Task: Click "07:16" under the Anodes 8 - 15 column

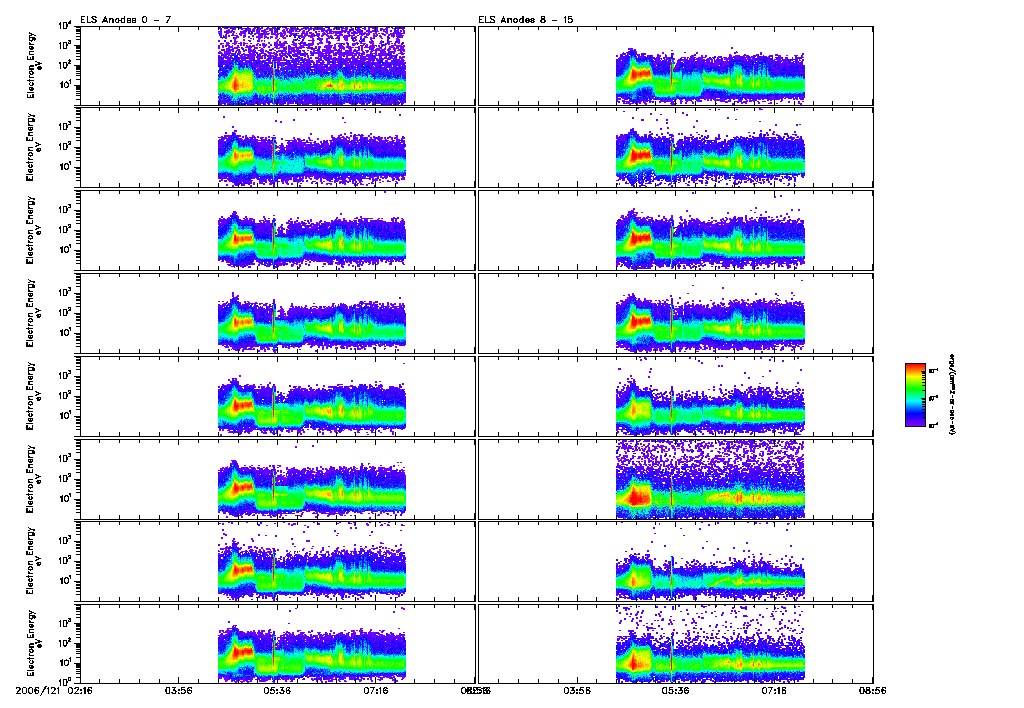Action: coord(774,690)
